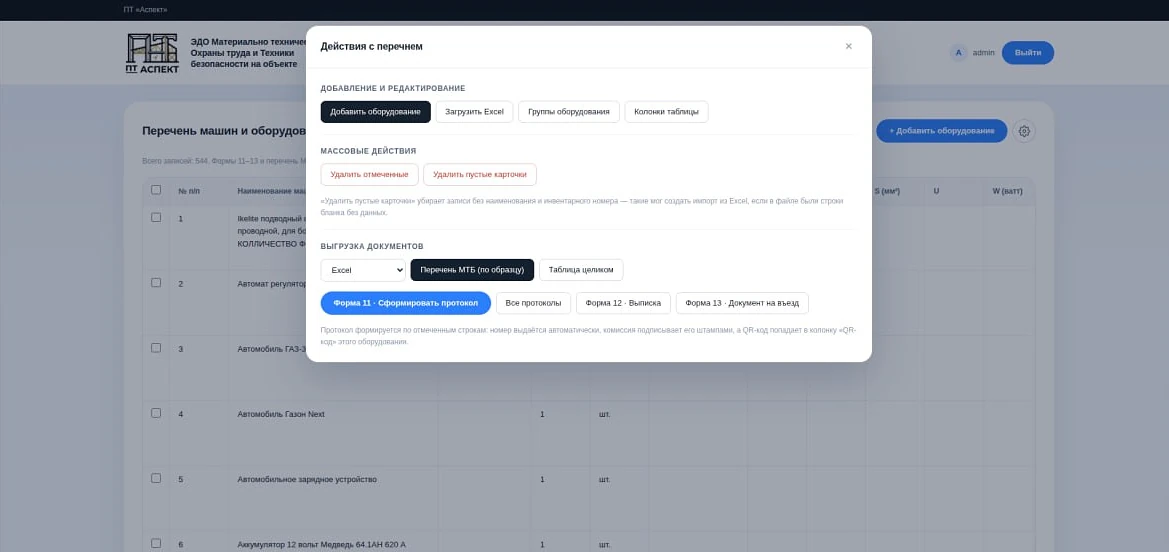Click the 'admin' username text
Screen dimensions: 1169x552
(983, 53)
